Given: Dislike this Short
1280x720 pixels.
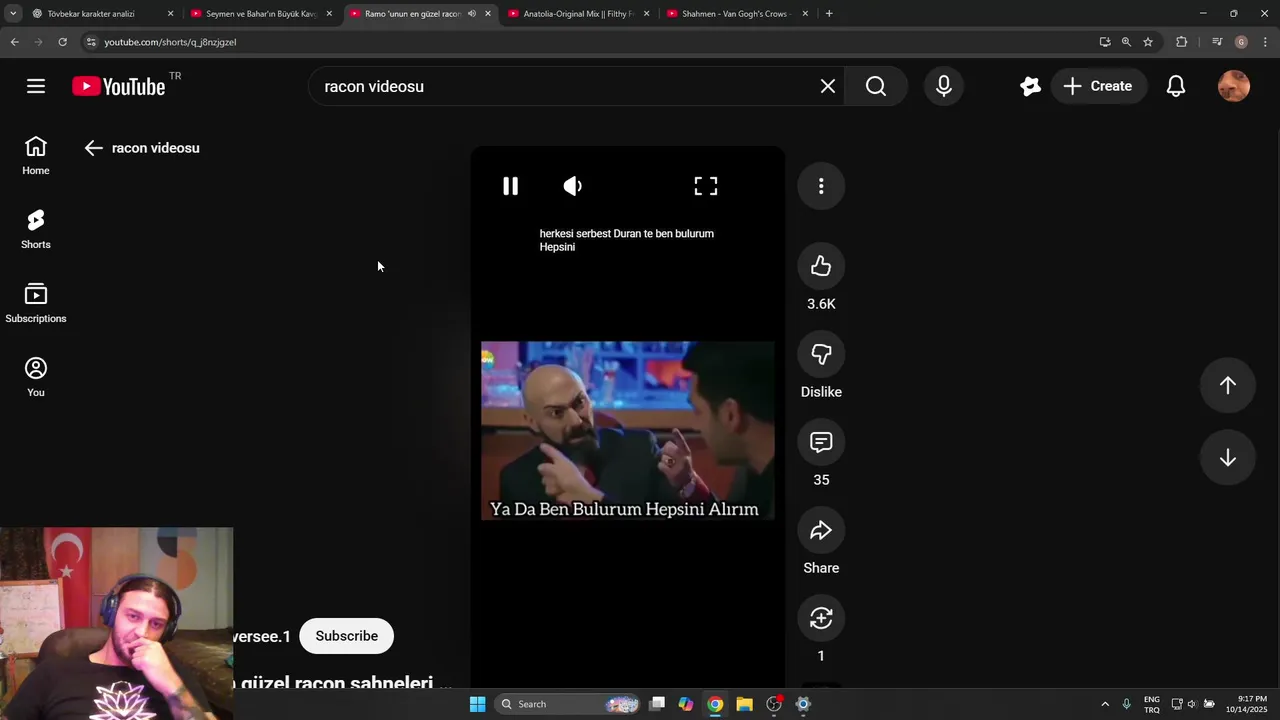Looking at the screenshot, I should (821, 354).
